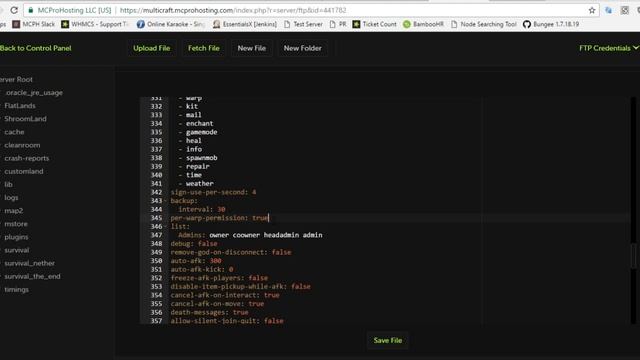Open the survival folder
The height and width of the screenshot is (360, 640).
[x=17, y=250]
